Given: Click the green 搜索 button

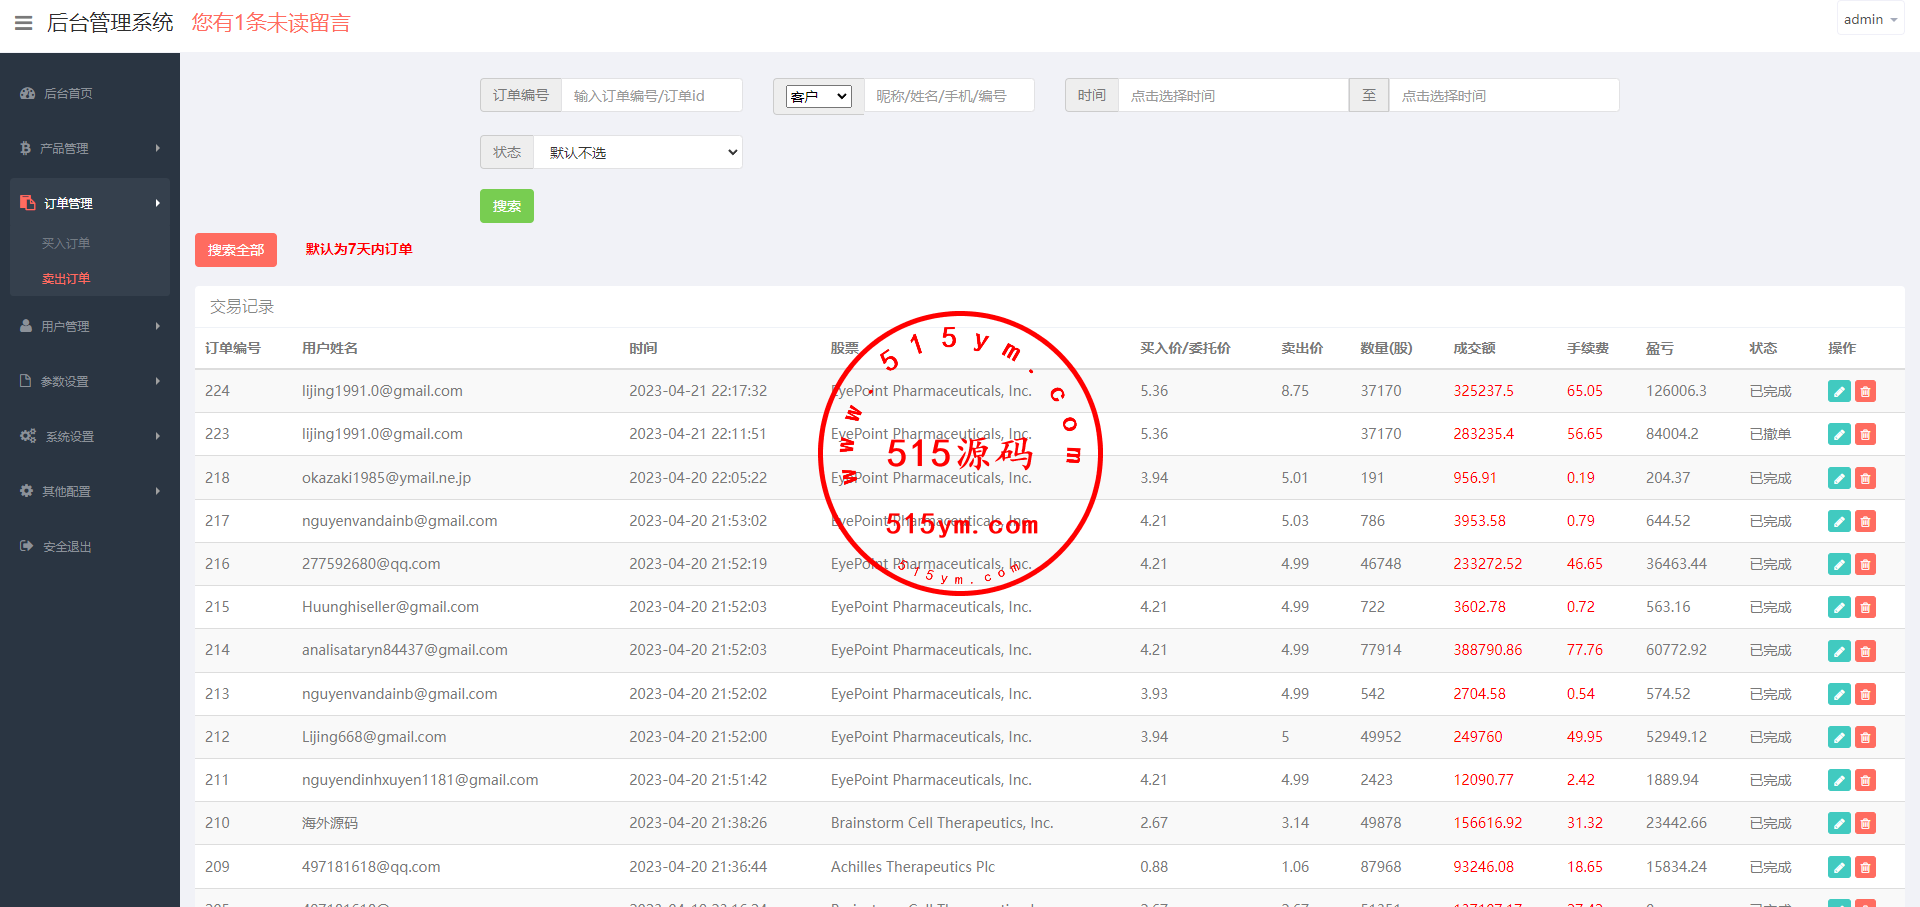Looking at the screenshot, I should 506,206.
